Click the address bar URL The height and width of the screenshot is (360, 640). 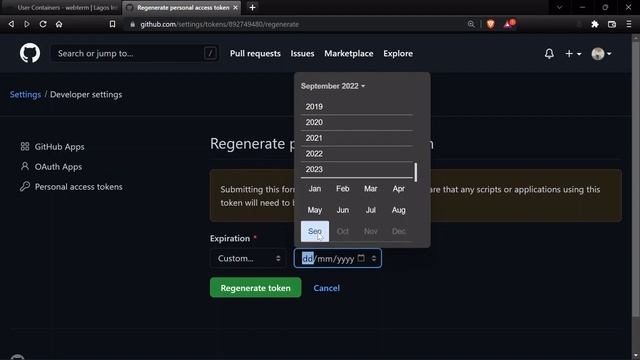[219, 24]
